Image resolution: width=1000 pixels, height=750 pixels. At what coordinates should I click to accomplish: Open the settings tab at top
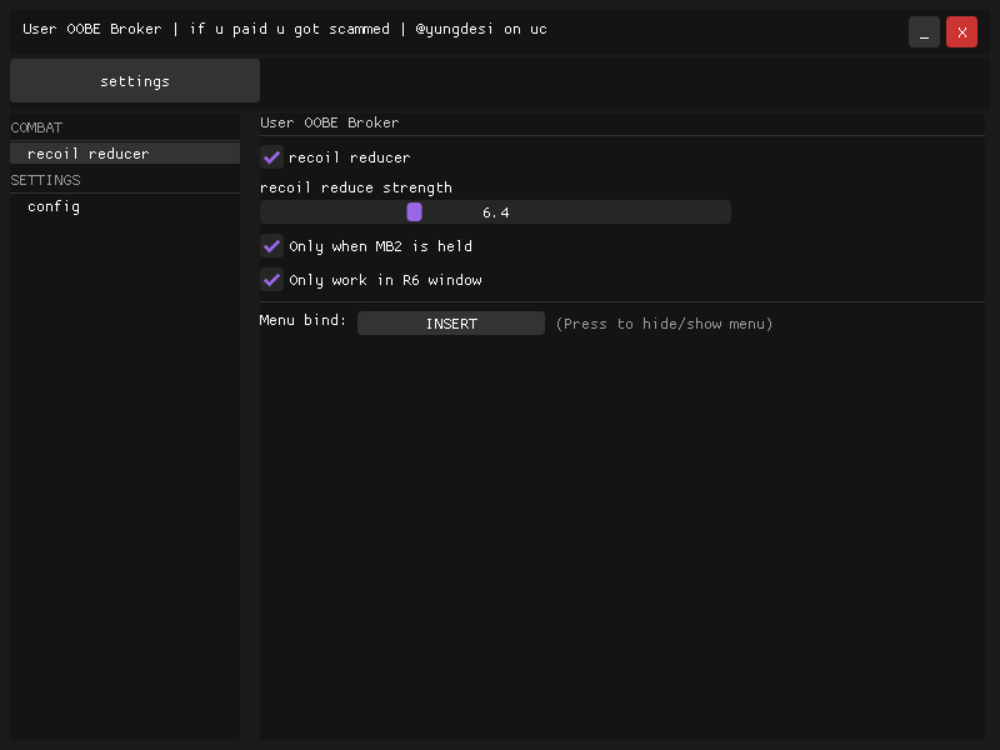135,81
